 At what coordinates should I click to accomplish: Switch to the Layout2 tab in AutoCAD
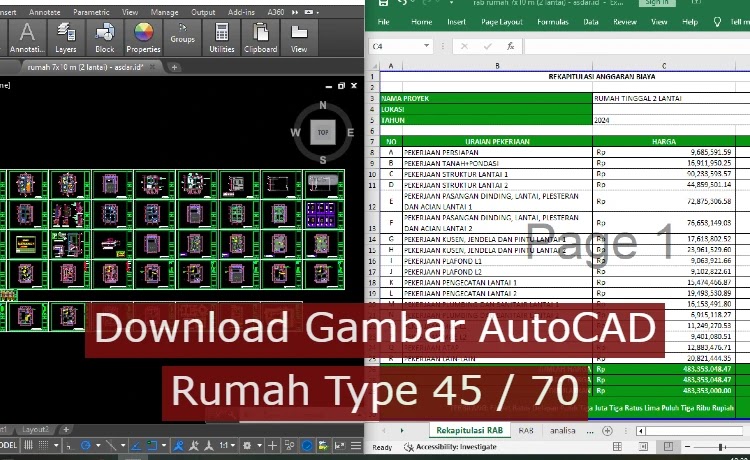tap(35, 429)
